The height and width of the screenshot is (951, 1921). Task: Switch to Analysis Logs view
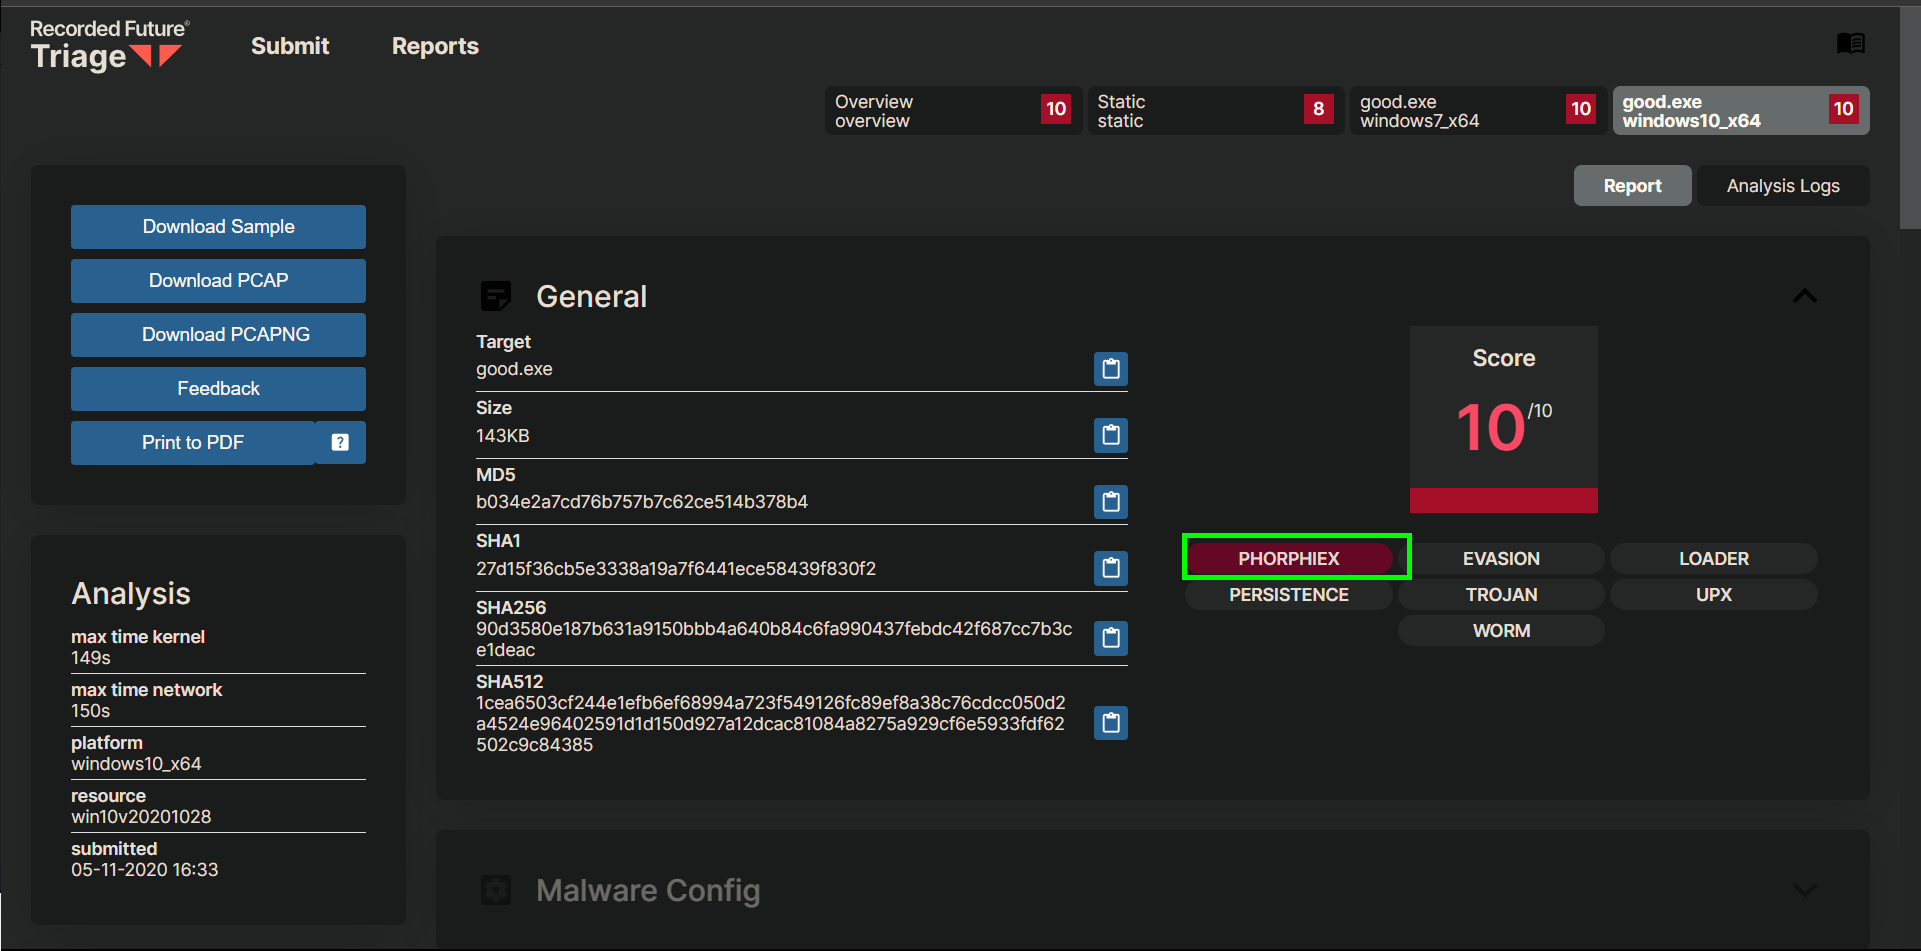[x=1782, y=186]
